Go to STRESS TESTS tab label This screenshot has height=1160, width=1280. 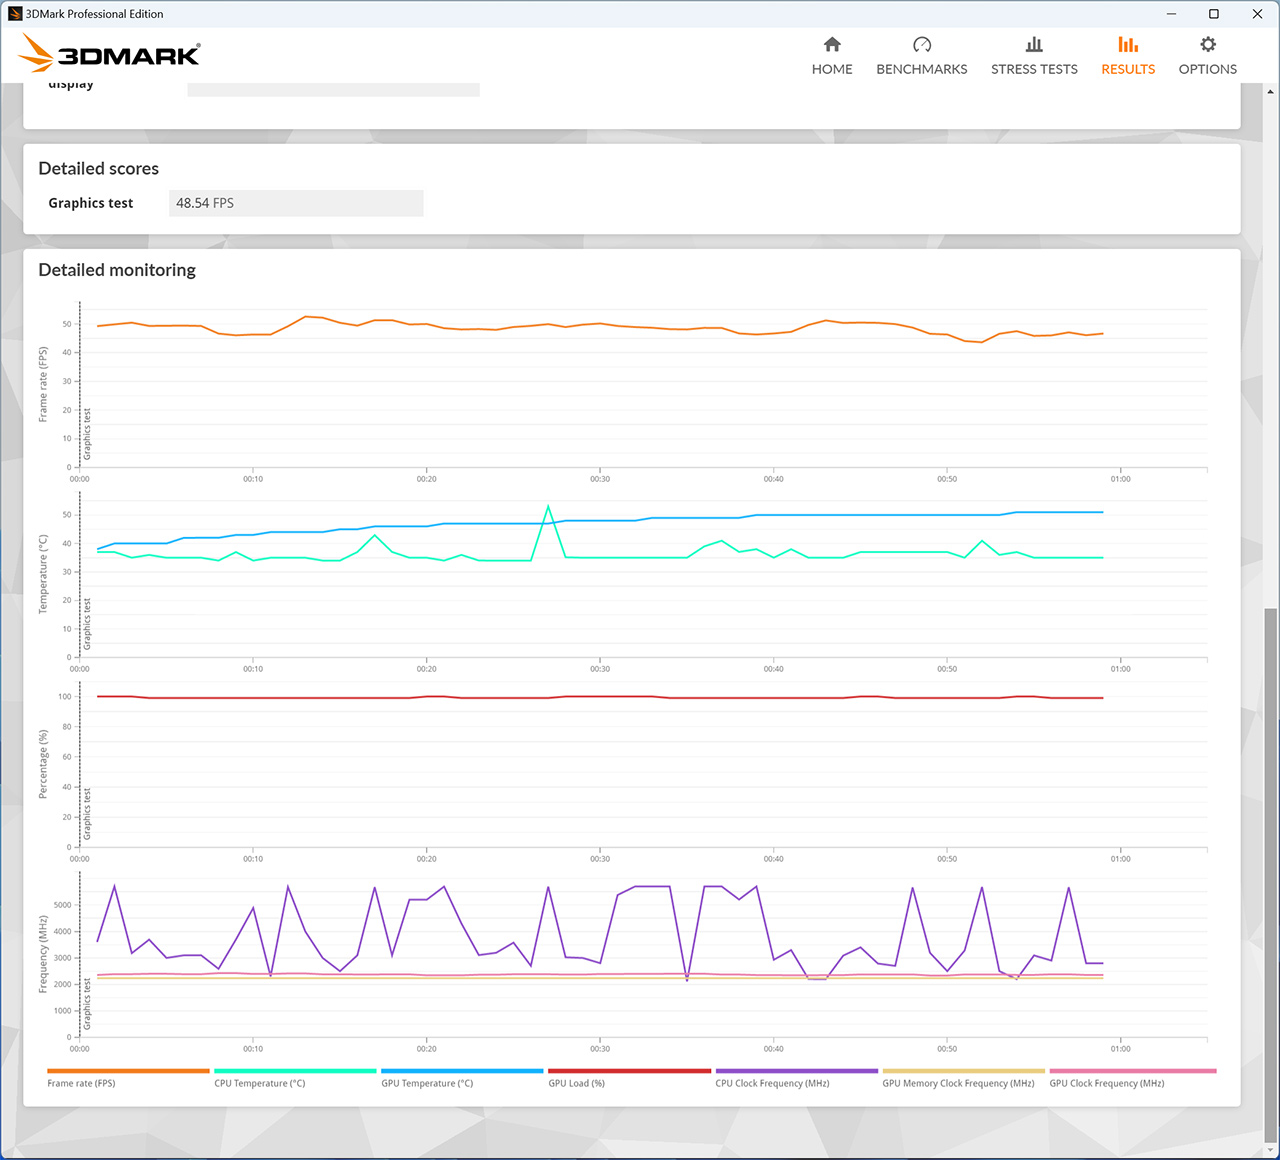(x=1034, y=69)
